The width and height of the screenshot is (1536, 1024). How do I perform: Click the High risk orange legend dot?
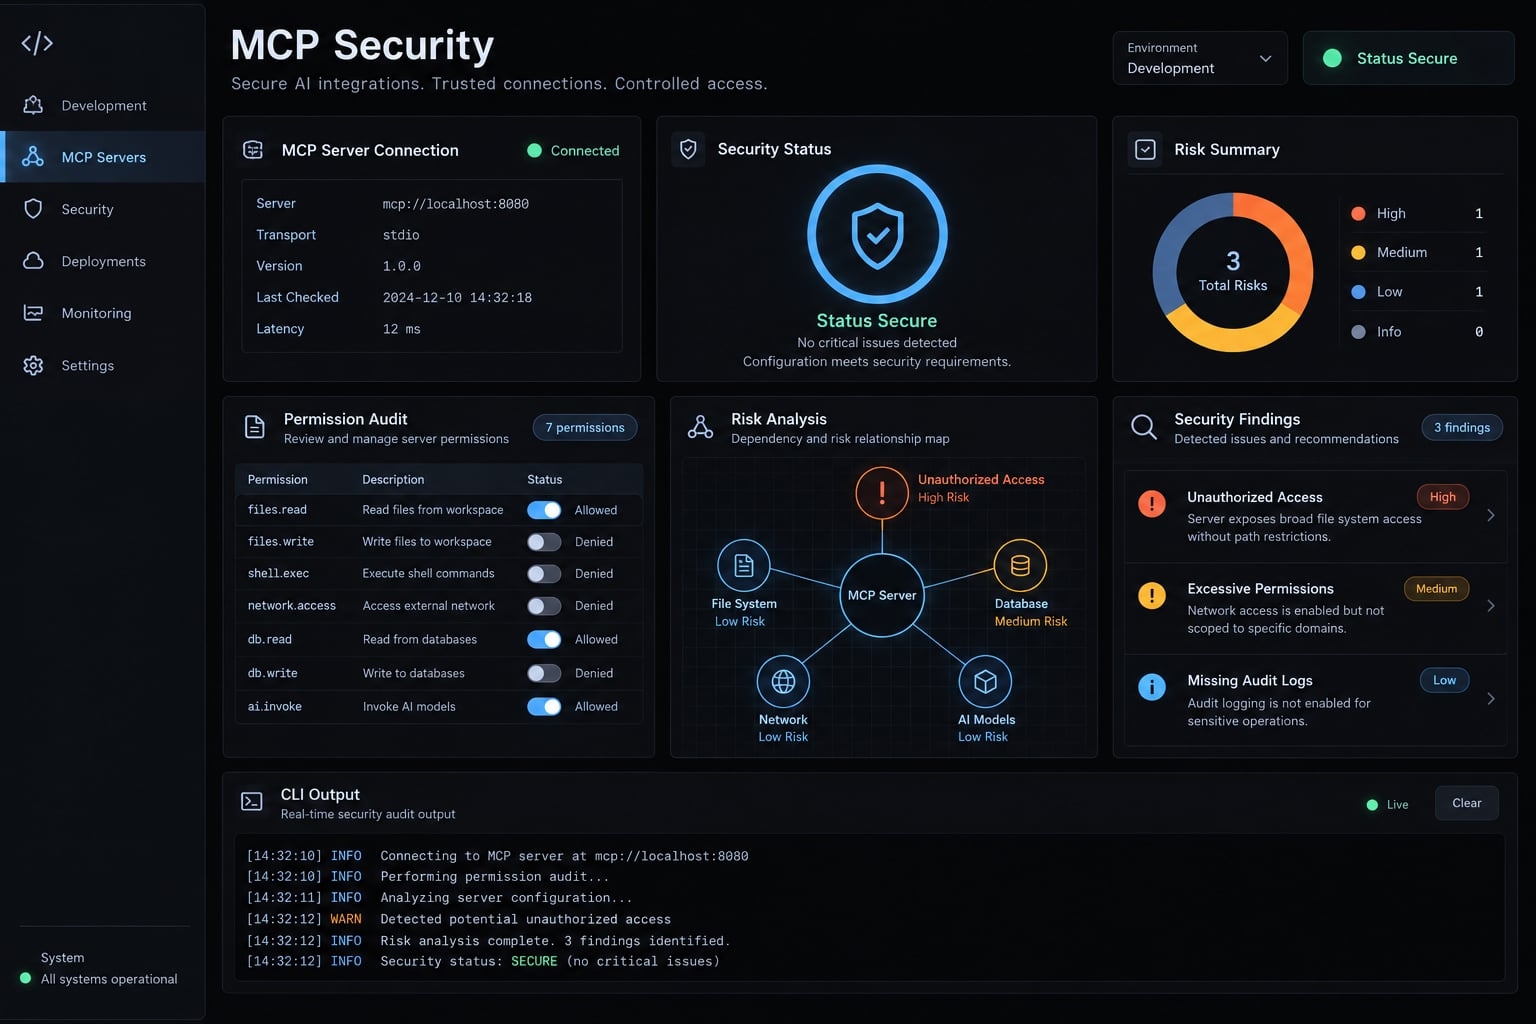1358,213
